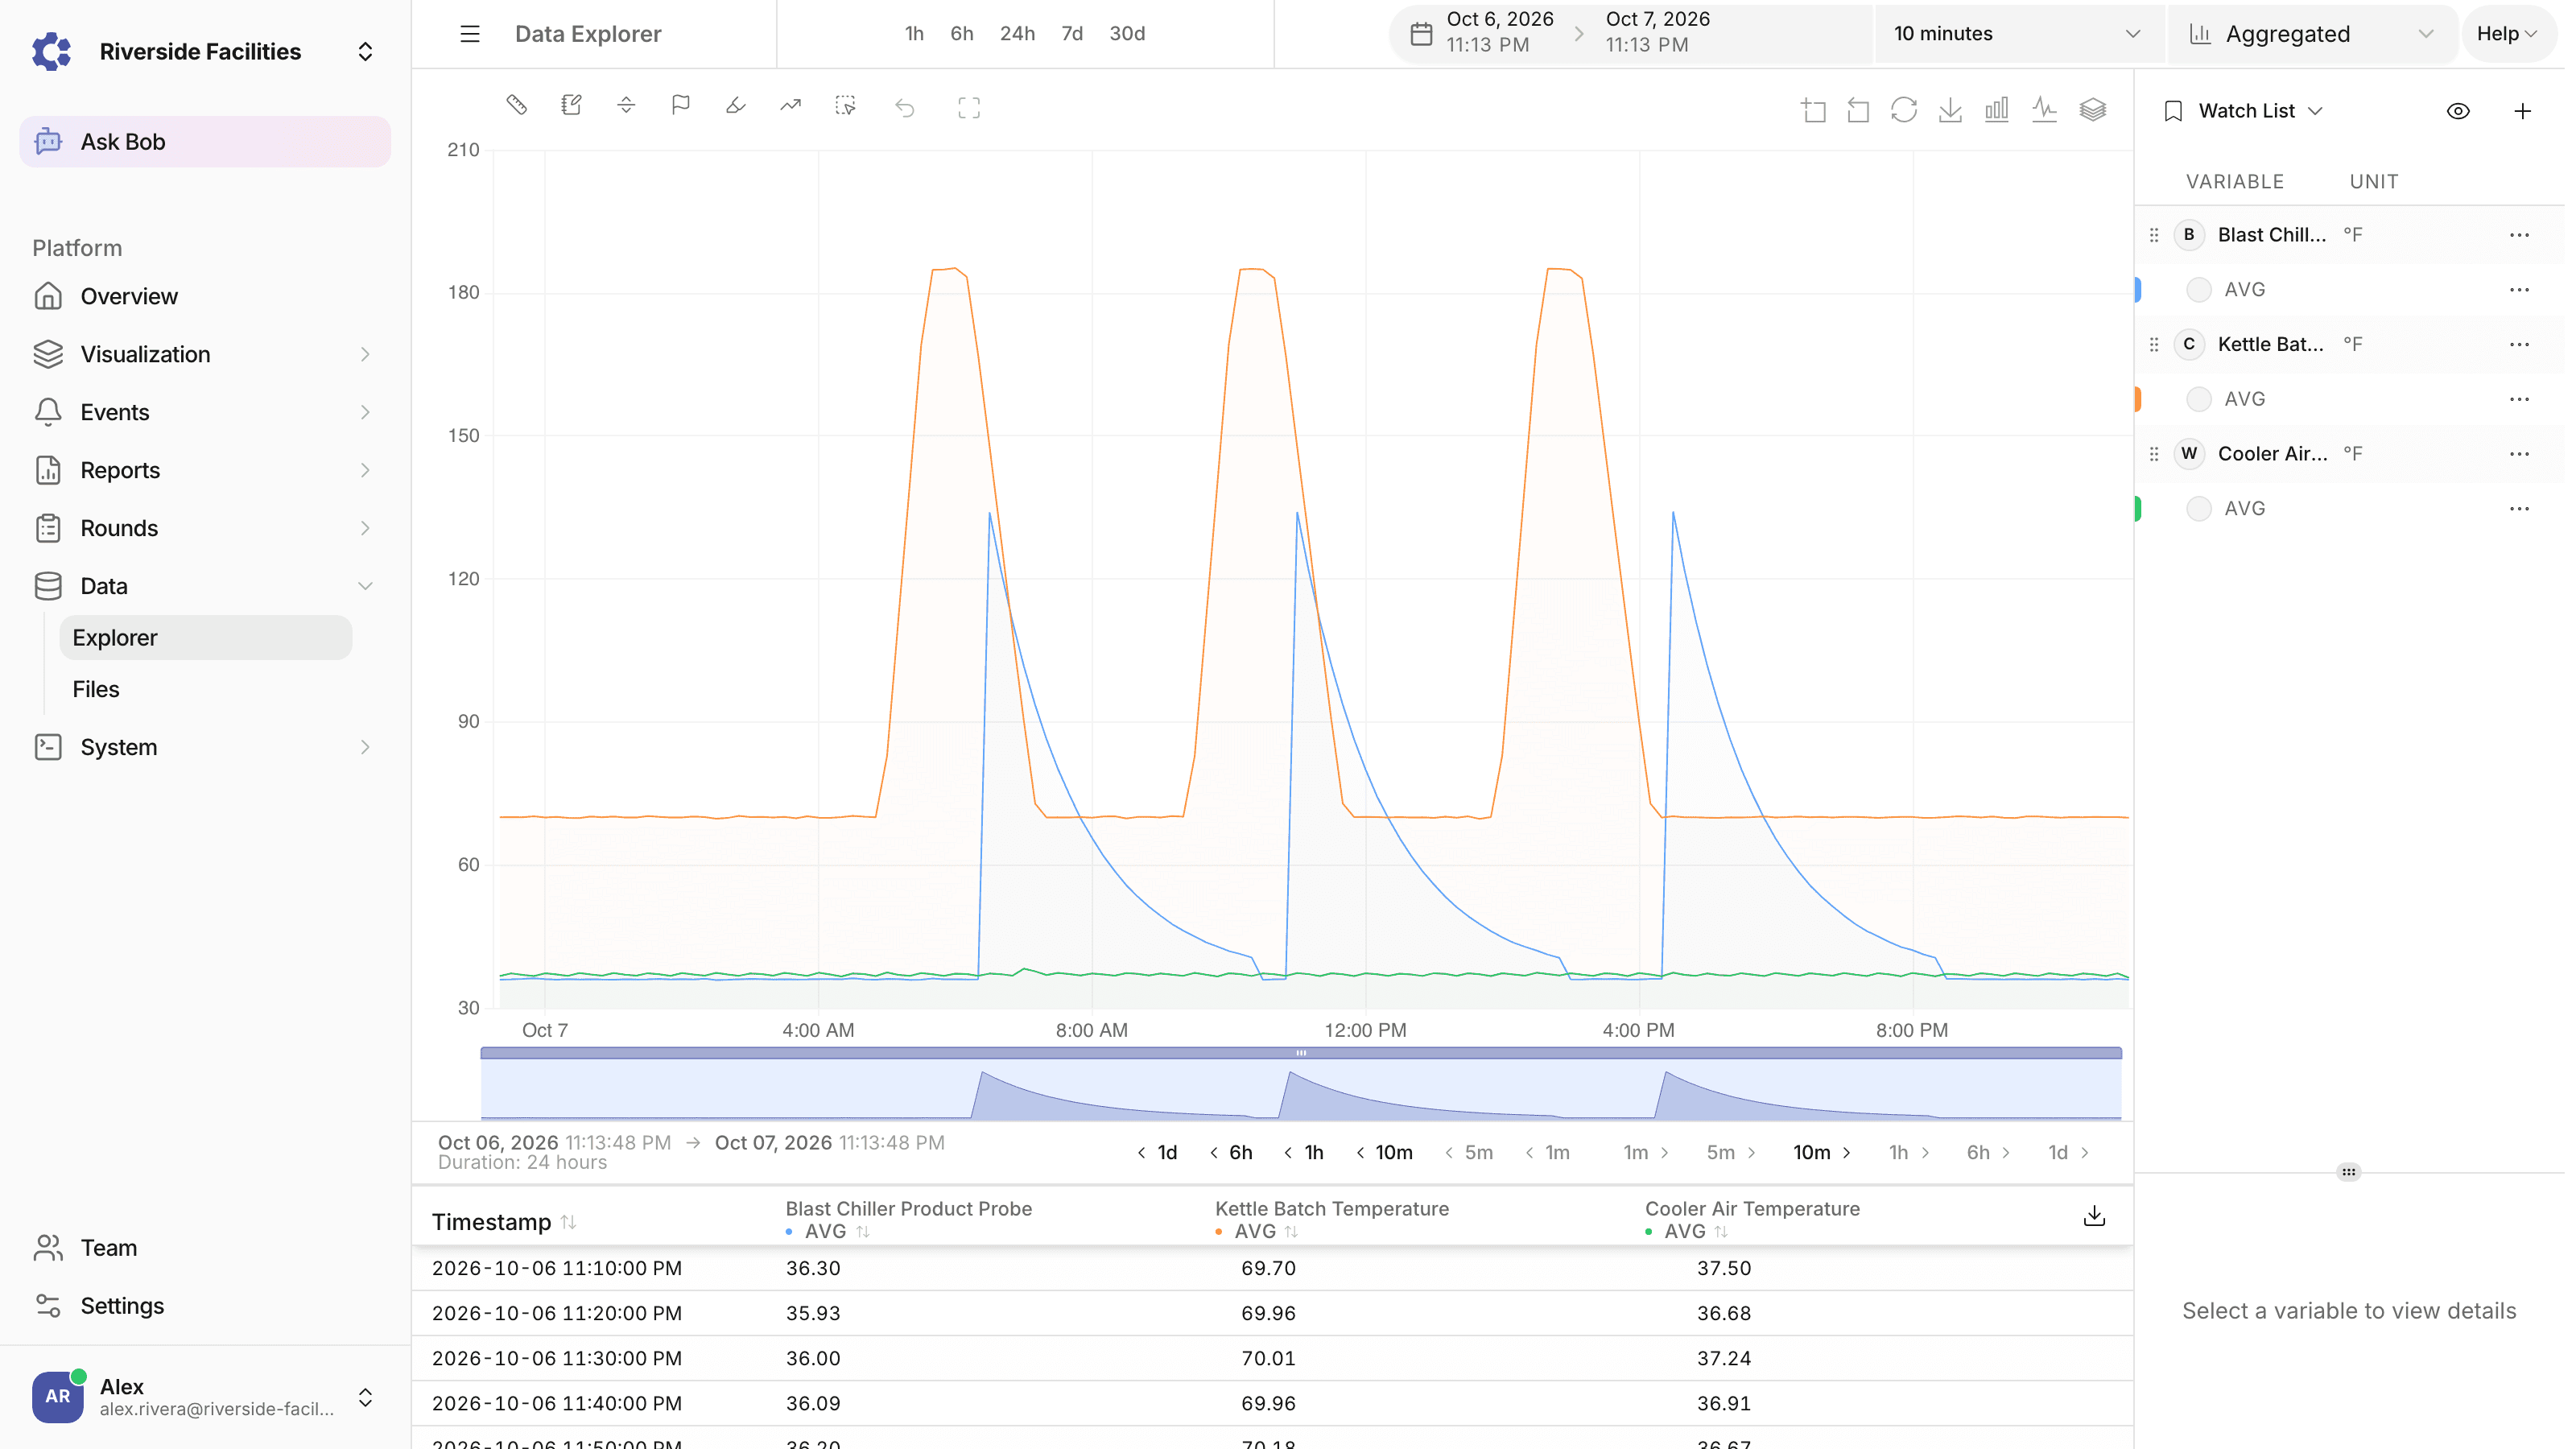2576x1449 pixels.
Task: Click the fullscreen frame icon
Action: point(969,108)
